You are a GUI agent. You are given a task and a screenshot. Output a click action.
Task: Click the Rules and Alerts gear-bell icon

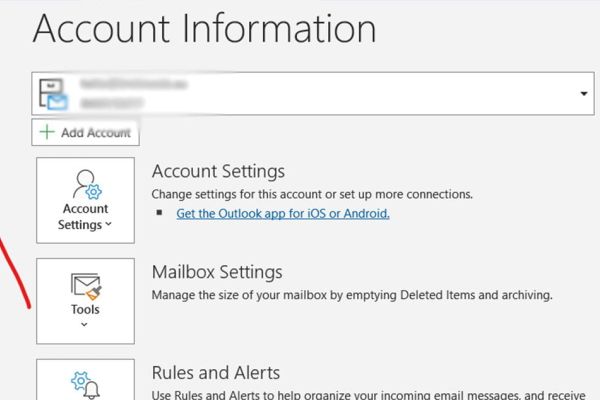pos(86,385)
